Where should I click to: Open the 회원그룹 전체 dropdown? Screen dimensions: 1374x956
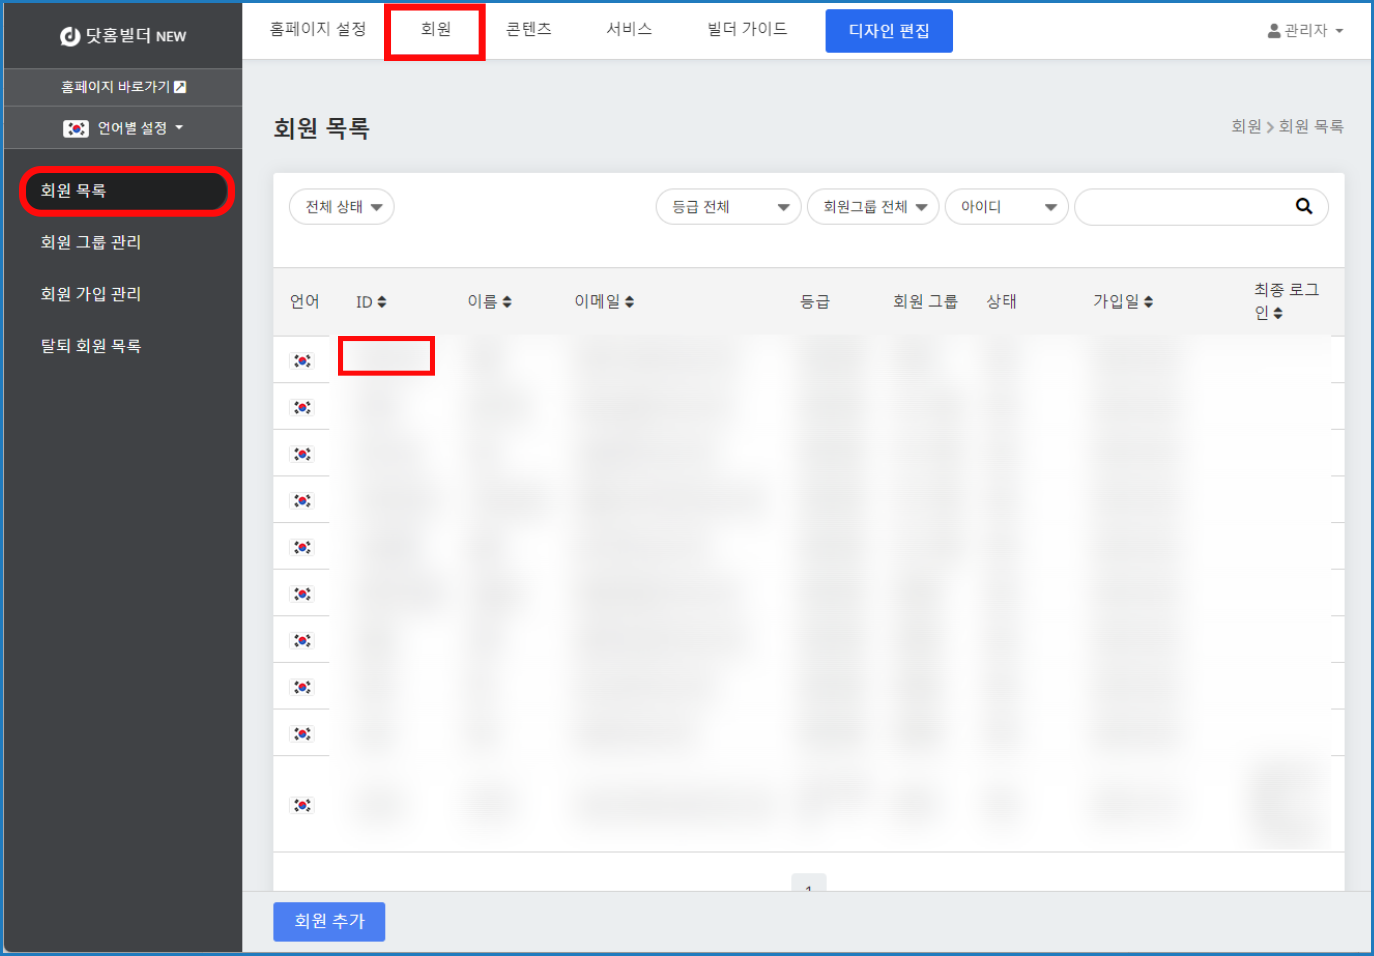tap(872, 207)
